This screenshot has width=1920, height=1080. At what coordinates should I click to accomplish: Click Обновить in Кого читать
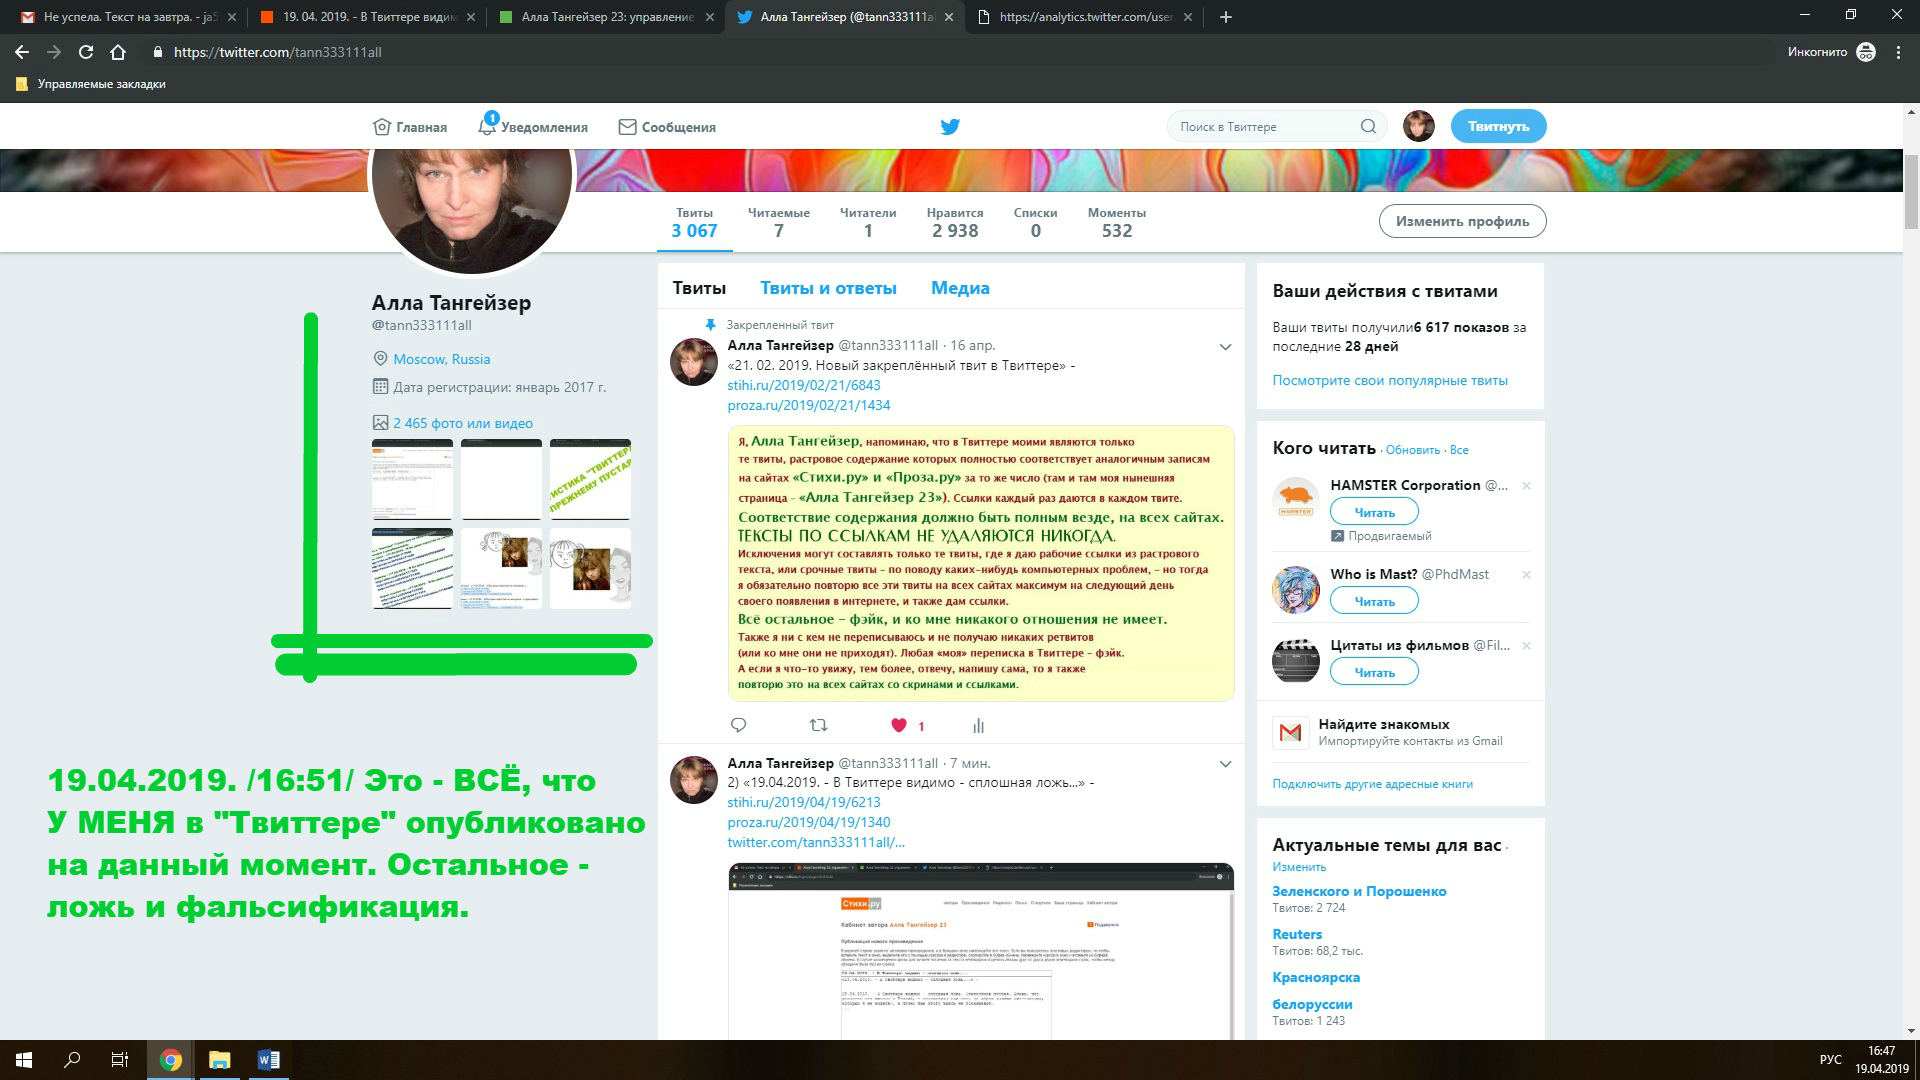click(1412, 450)
